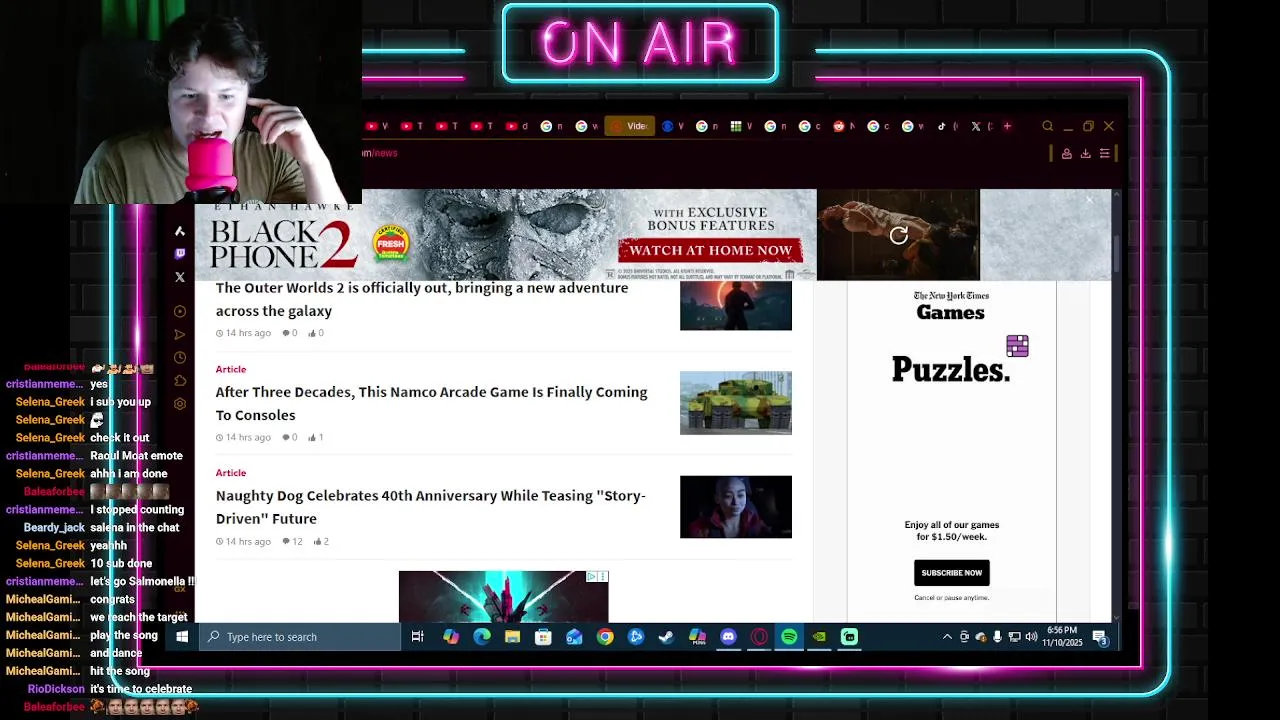
Task: Open the Black Phone 2 ad title
Action: click(283, 244)
